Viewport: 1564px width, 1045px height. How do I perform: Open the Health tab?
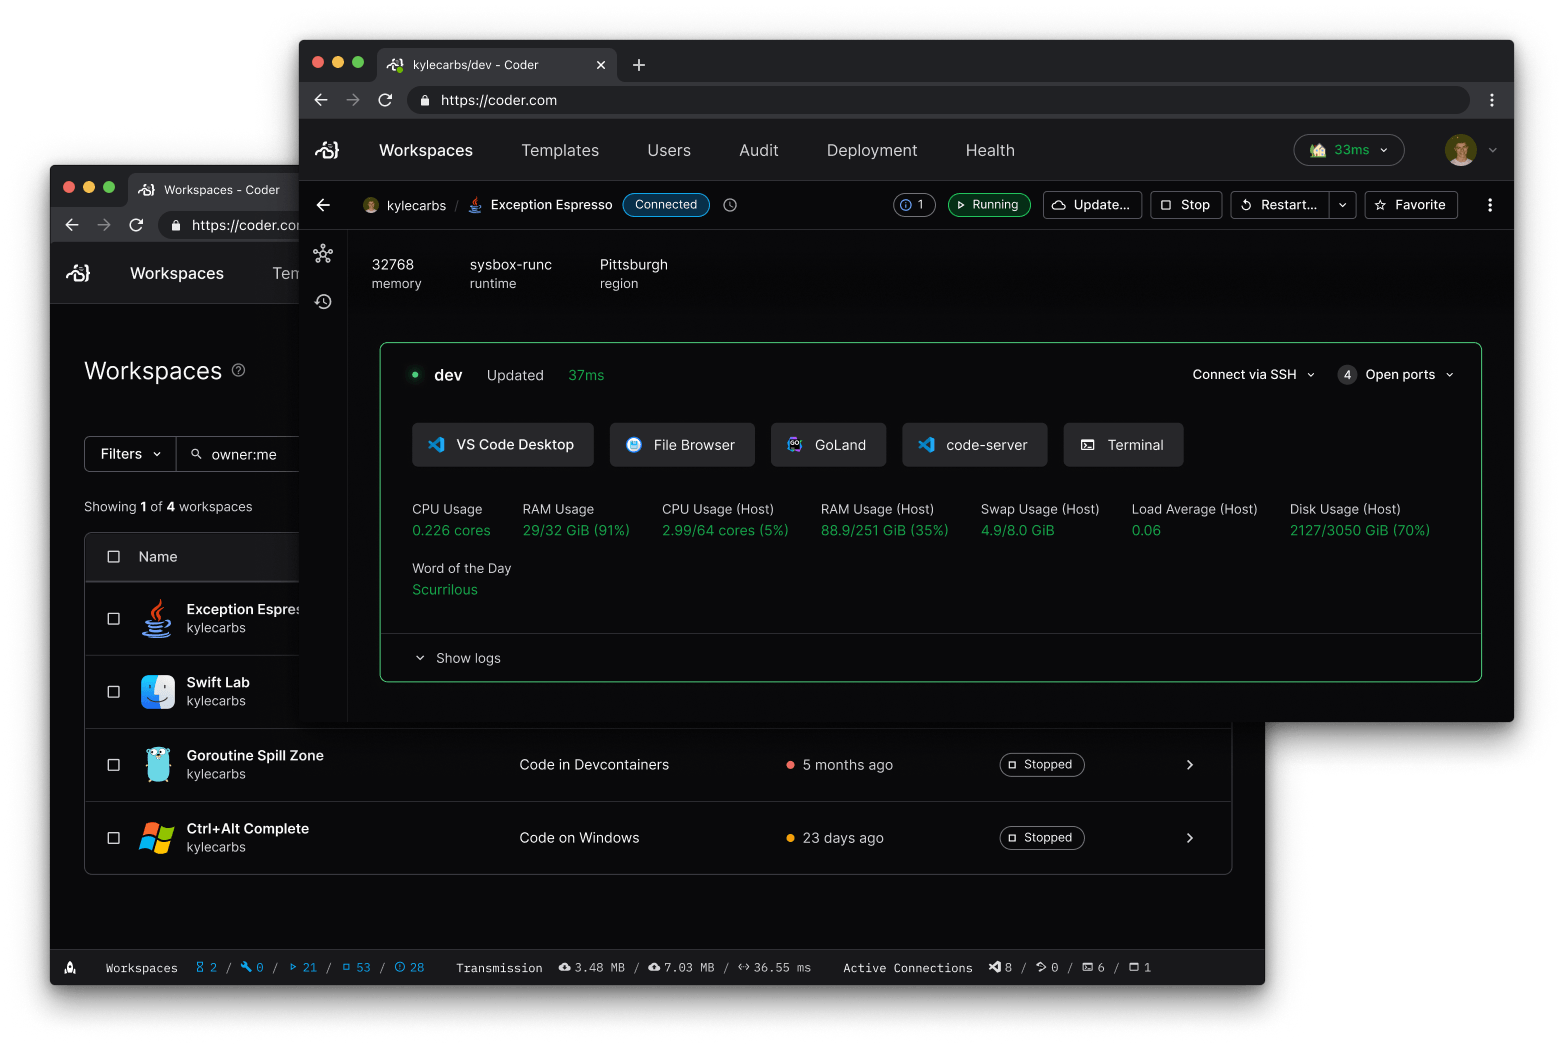point(990,150)
